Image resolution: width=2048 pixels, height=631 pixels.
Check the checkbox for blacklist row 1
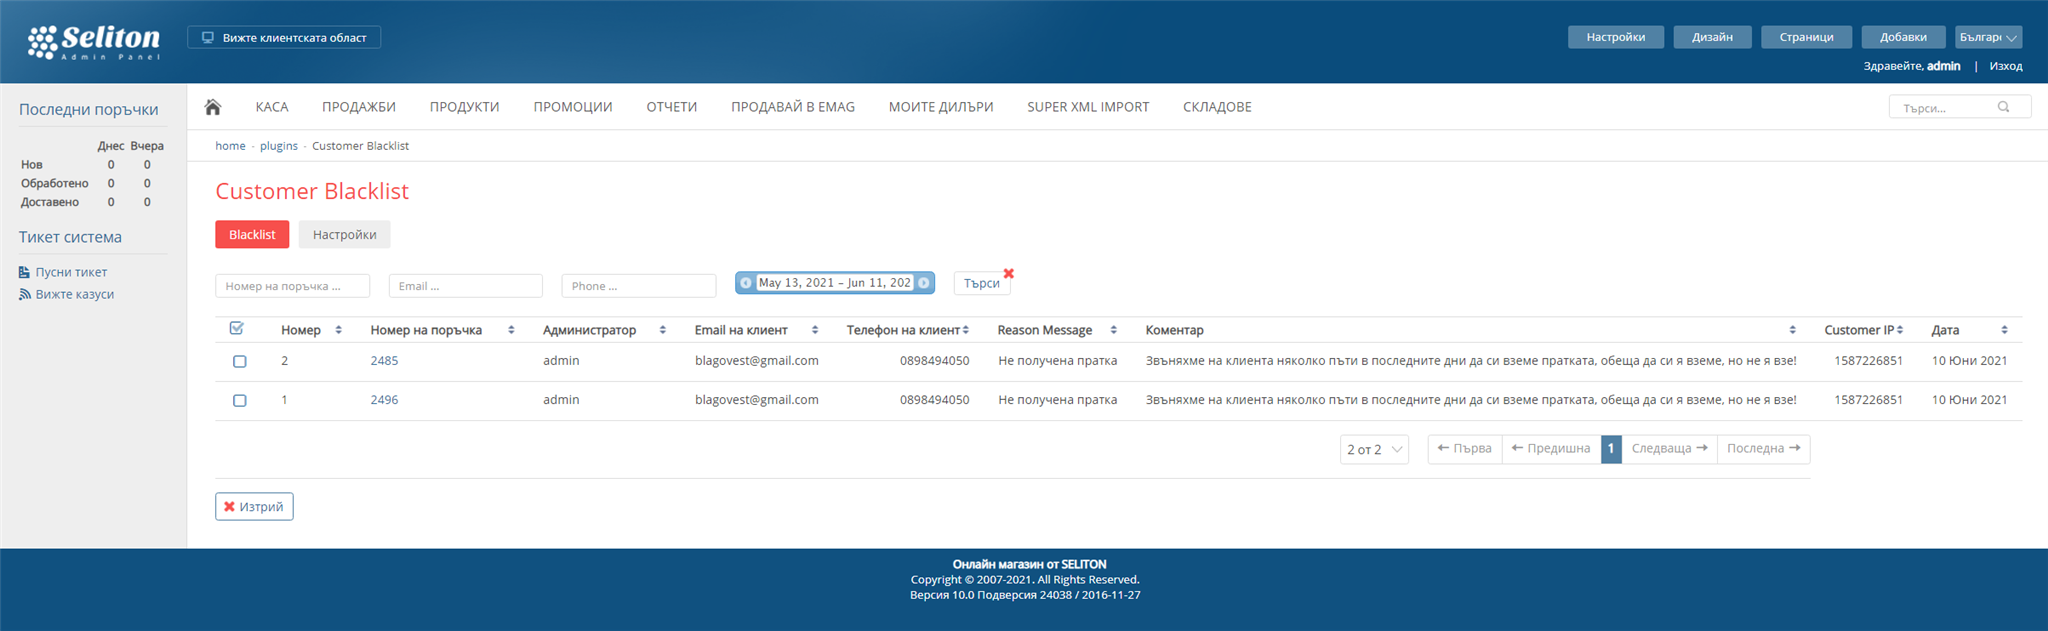(240, 400)
